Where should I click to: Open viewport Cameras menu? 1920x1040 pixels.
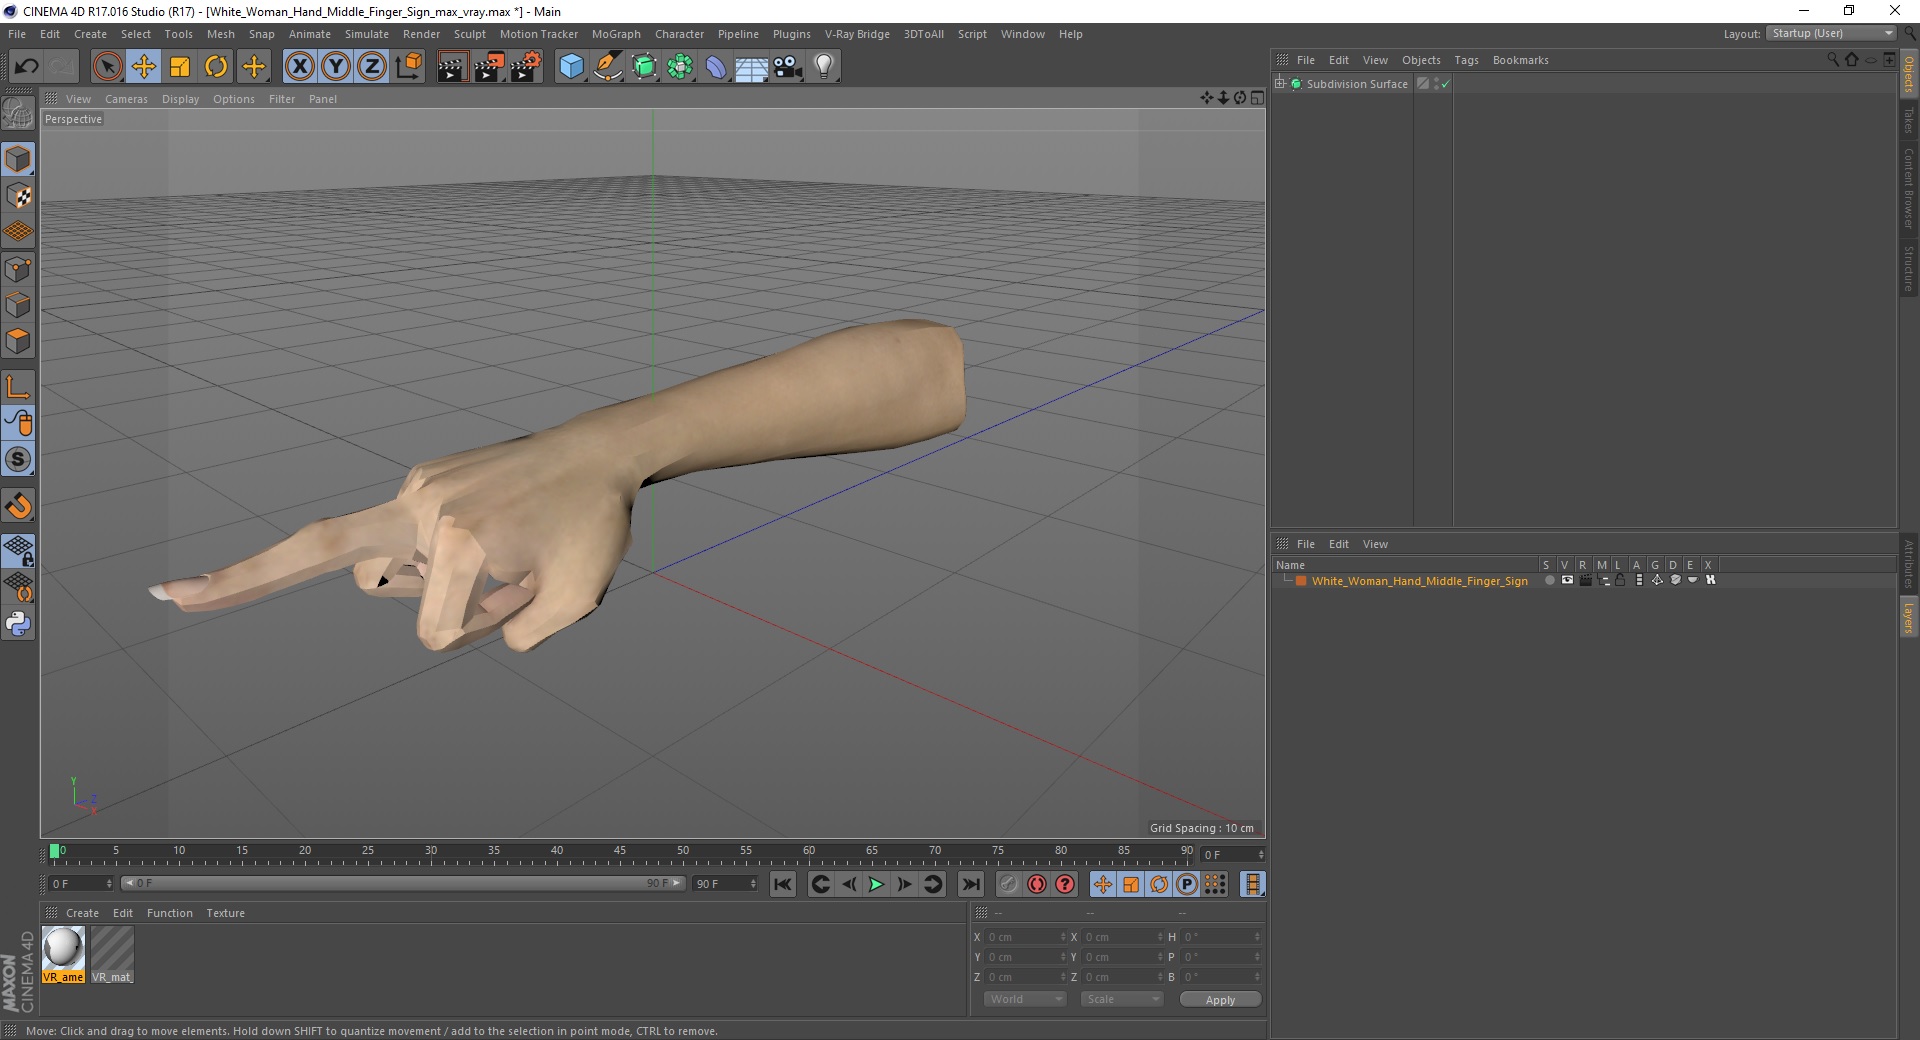126,99
